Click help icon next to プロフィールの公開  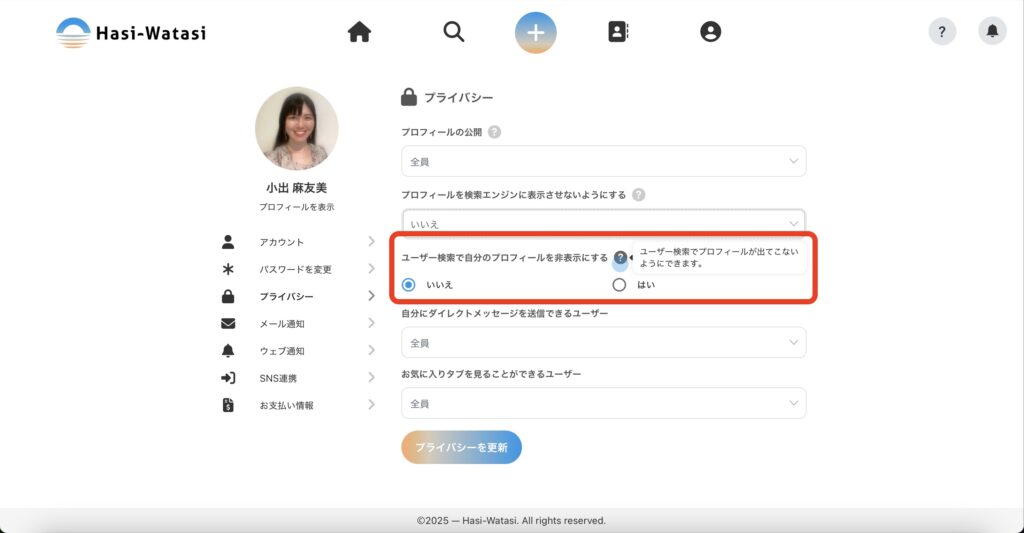(x=495, y=132)
